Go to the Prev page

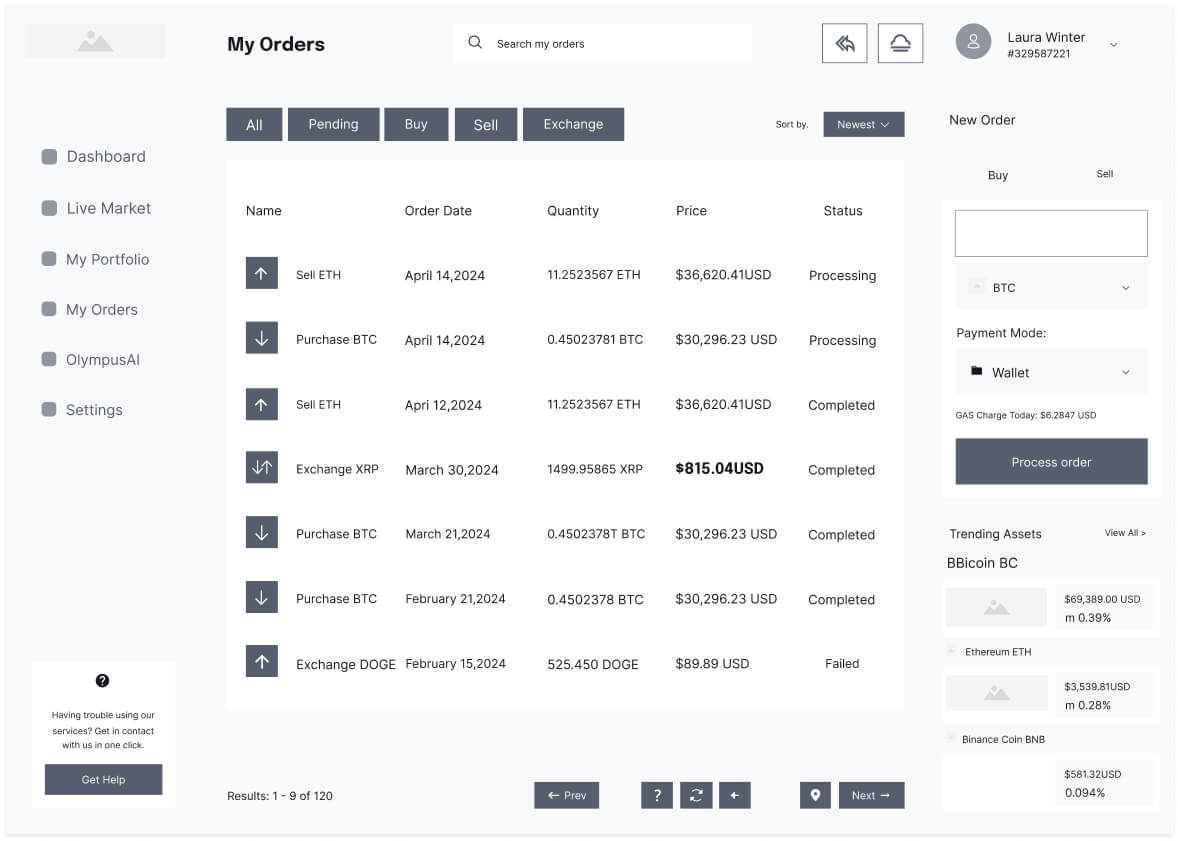(x=566, y=795)
